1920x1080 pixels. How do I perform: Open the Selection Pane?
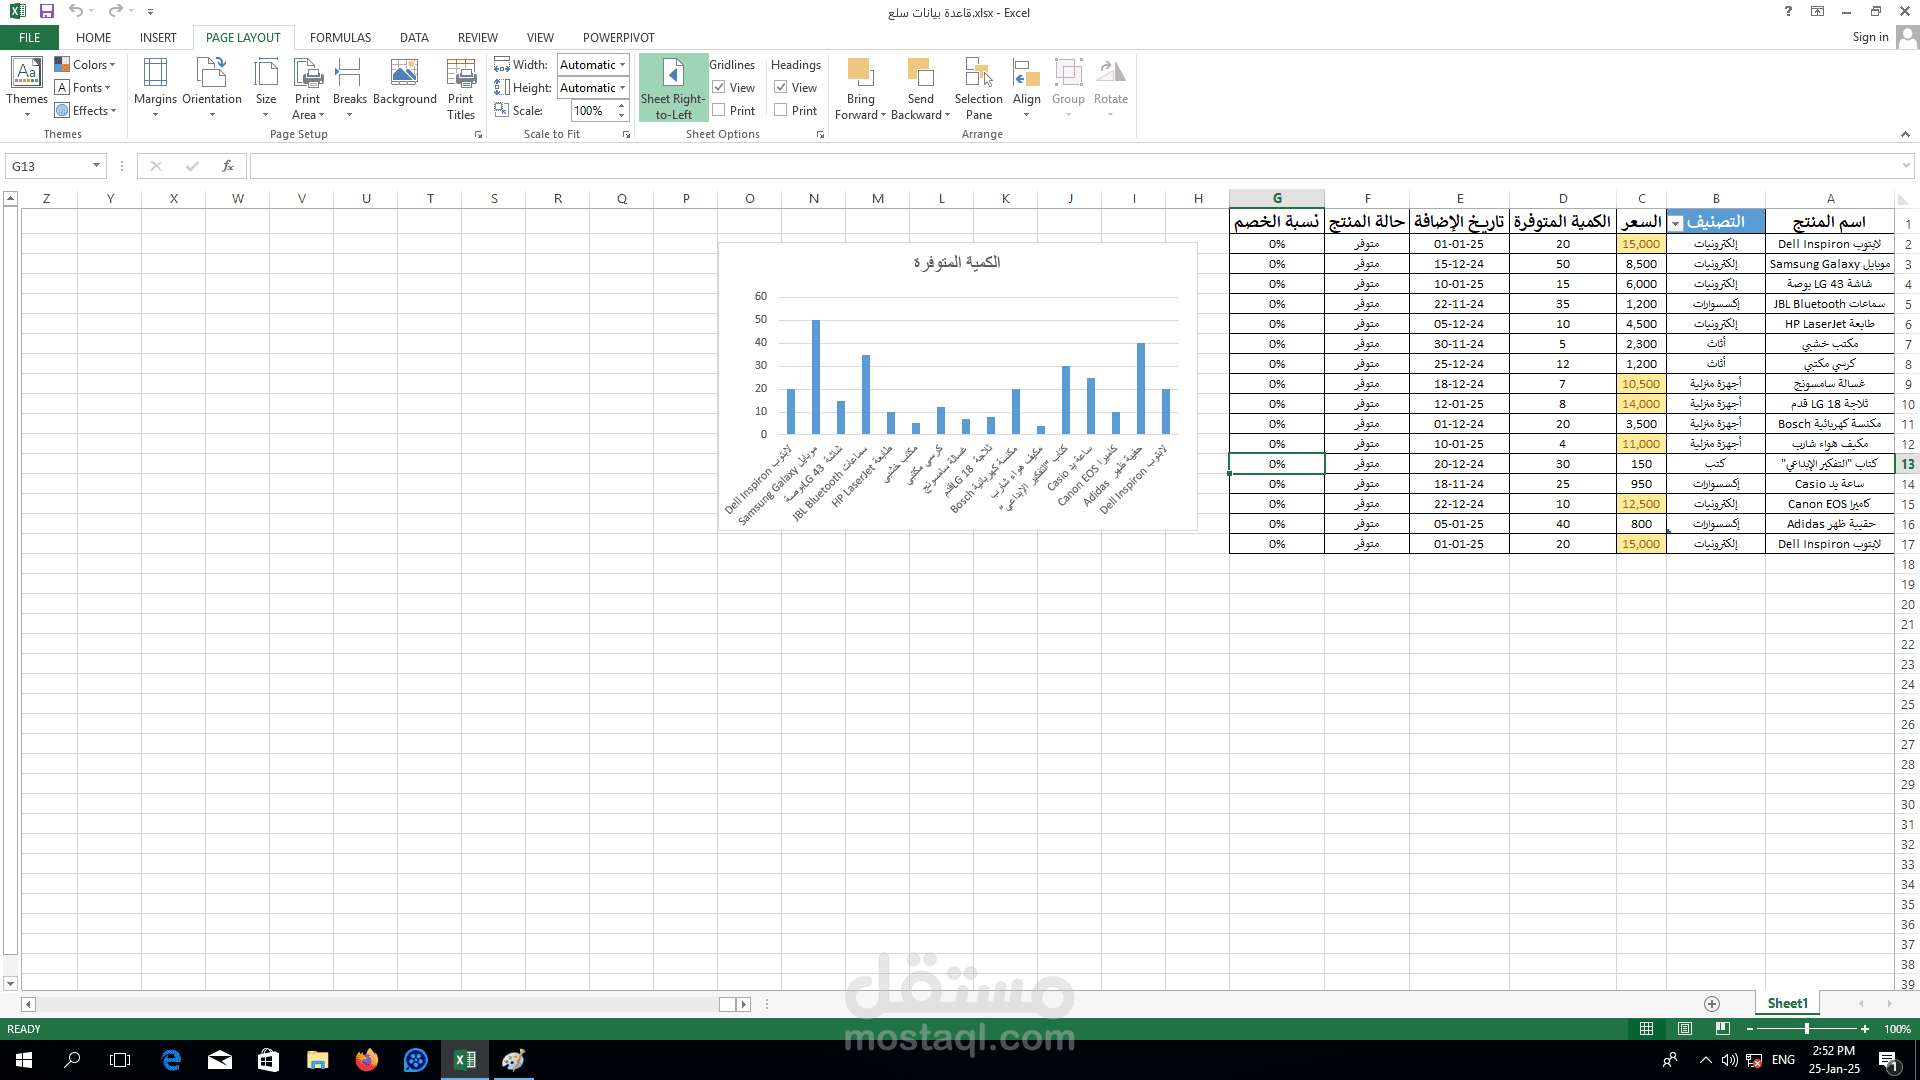pyautogui.click(x=978, y=85)
